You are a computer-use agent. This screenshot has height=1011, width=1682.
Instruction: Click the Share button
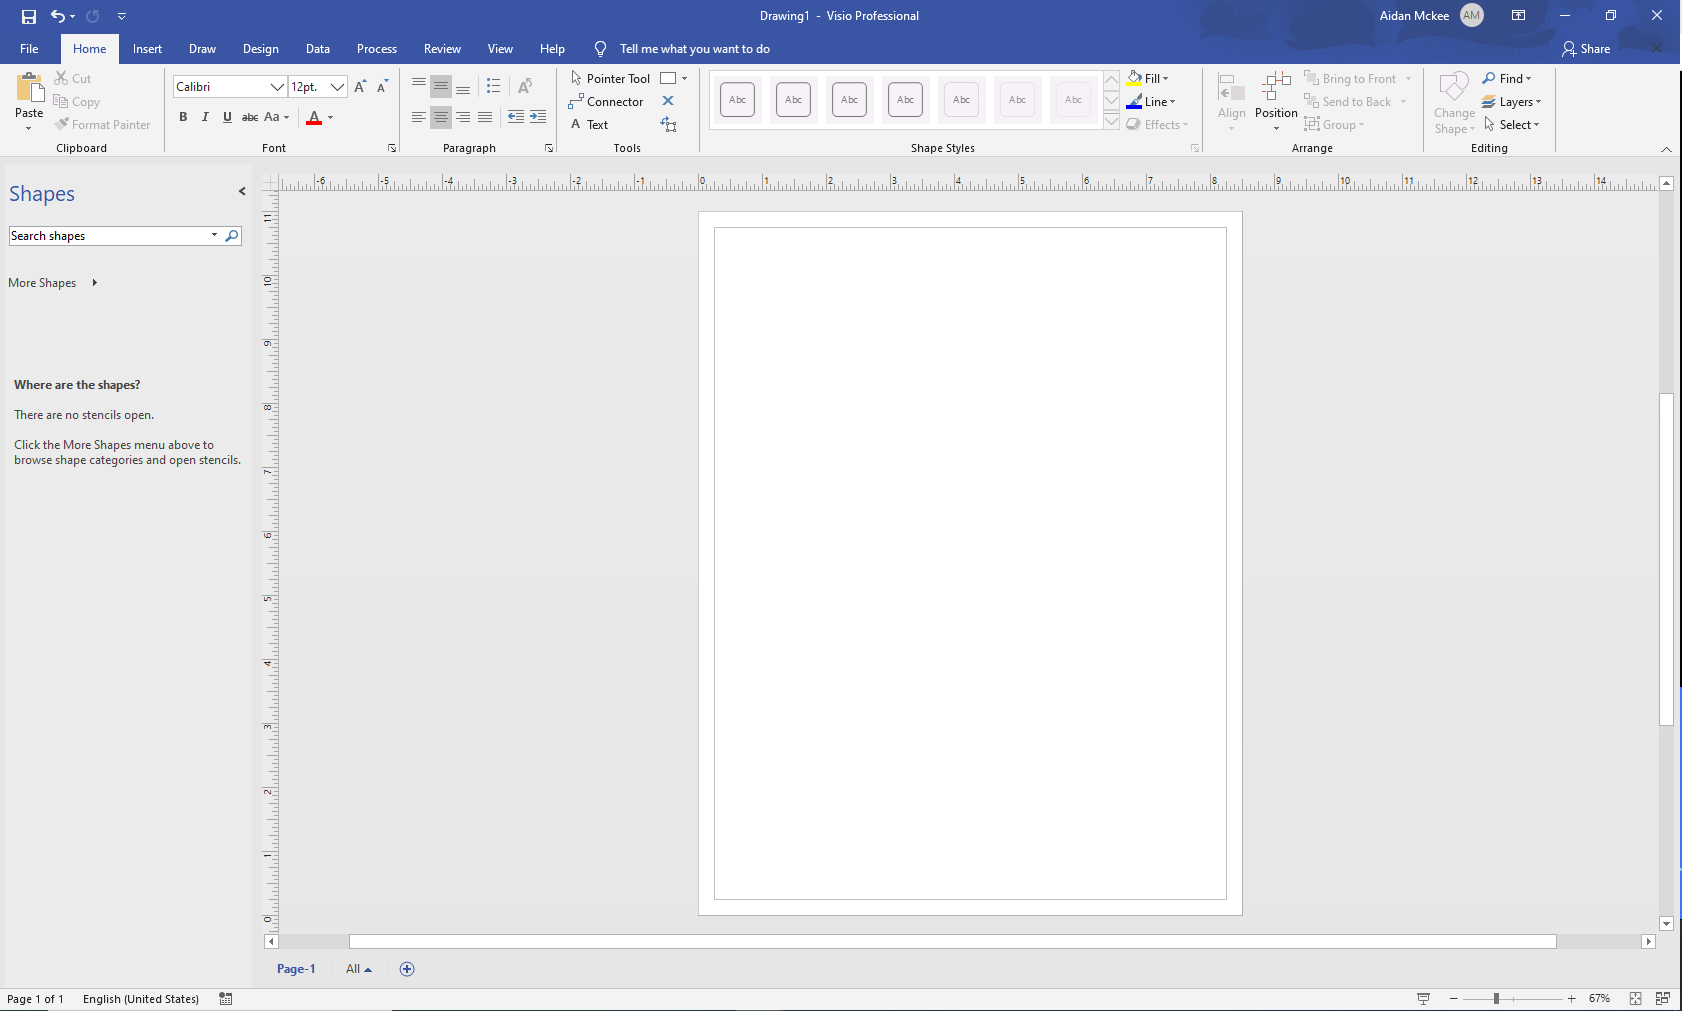click(x=1587, y=48)
